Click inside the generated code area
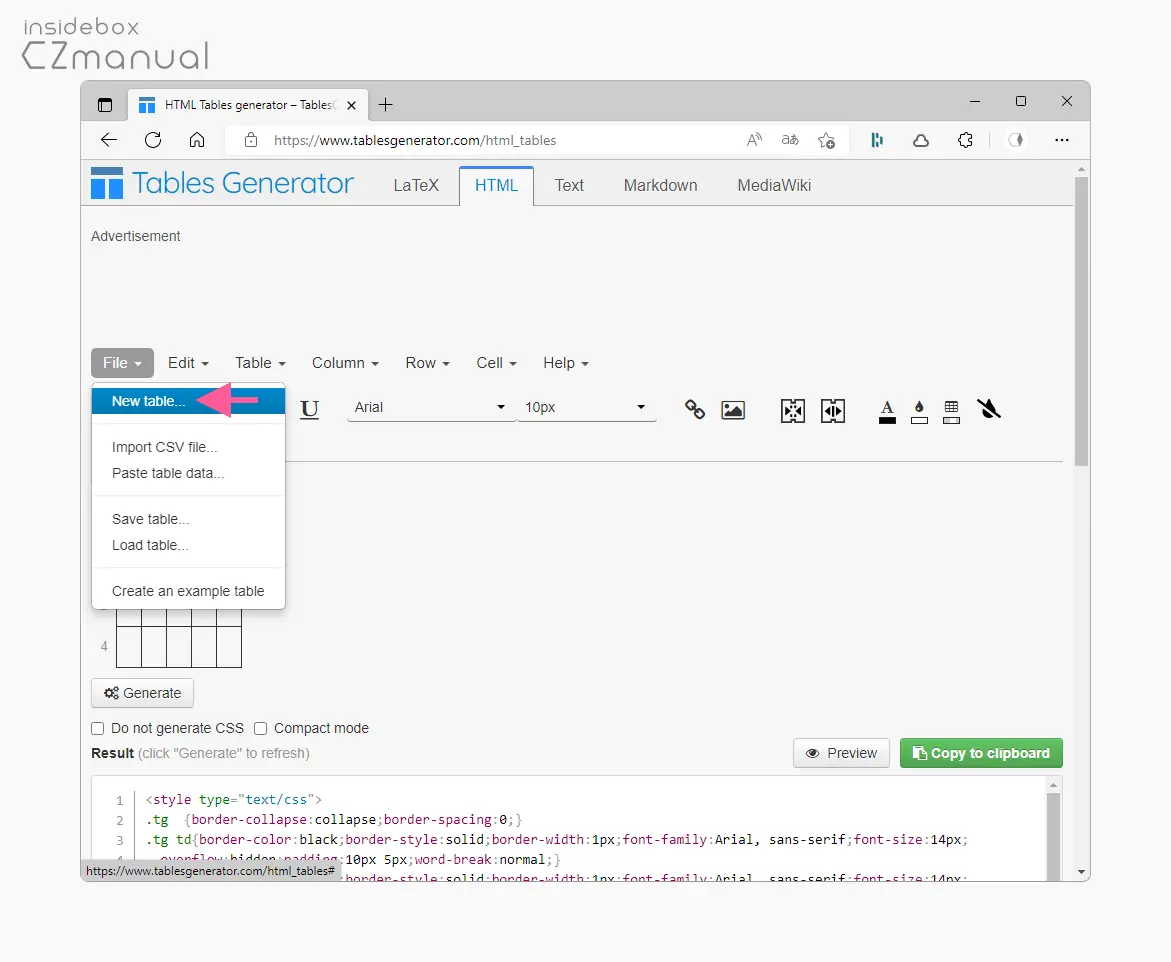The image size is (1171, 962). pyautogui.click(x=568, y=829)
